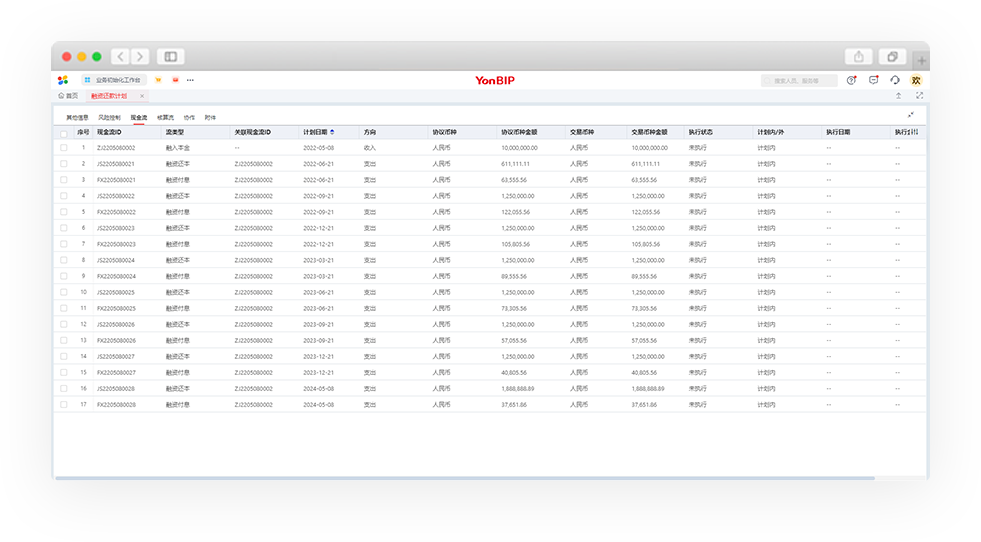The image size is (981, 542).
Task: Click the red icon beside the cart
Action: (x=175, y=80)
